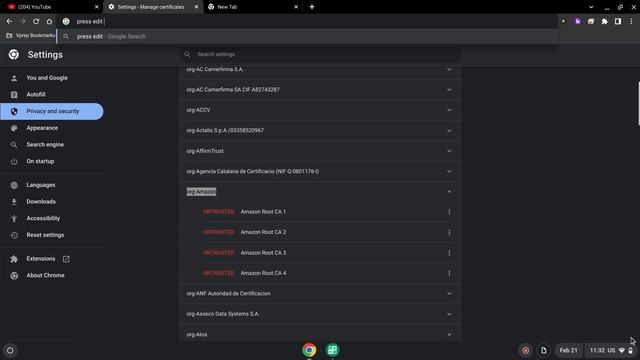The image size is (640, 360).
Task: Open more actions for Amazon Root CA 3
Action: pos(449,253)
